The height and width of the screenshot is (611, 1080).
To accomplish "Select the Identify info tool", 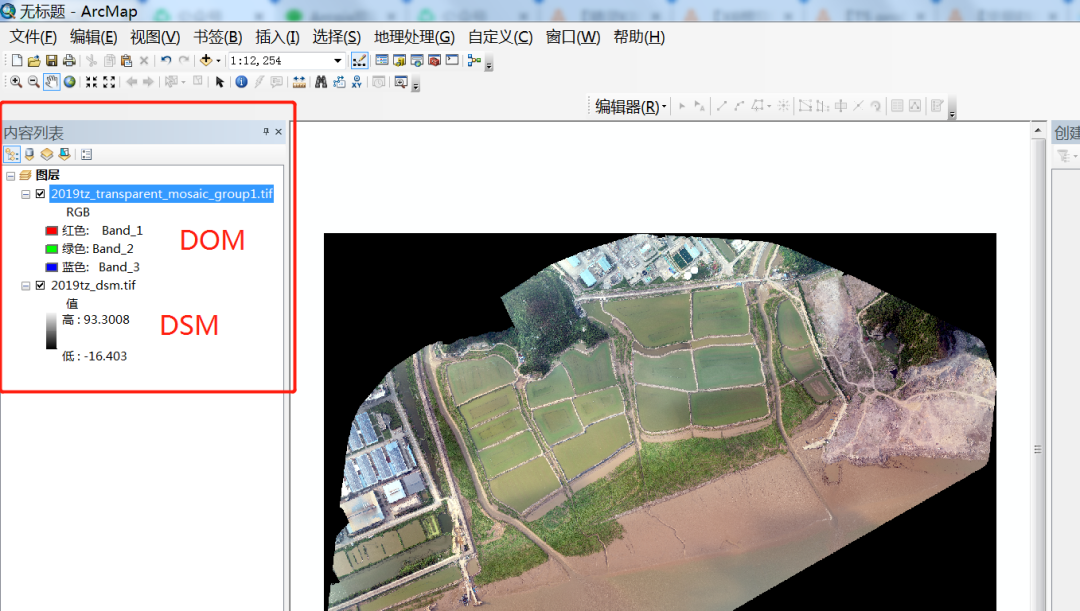I will pyautogui.click(x=241, y=82).
